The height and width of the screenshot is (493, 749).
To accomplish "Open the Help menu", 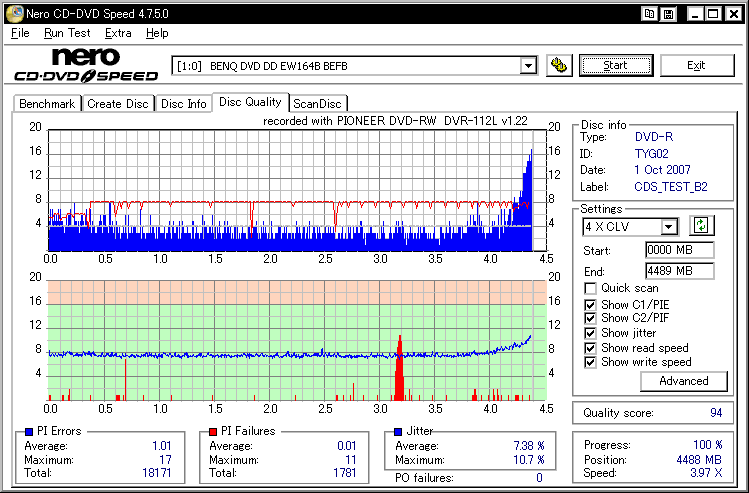I will click(157, 33).
